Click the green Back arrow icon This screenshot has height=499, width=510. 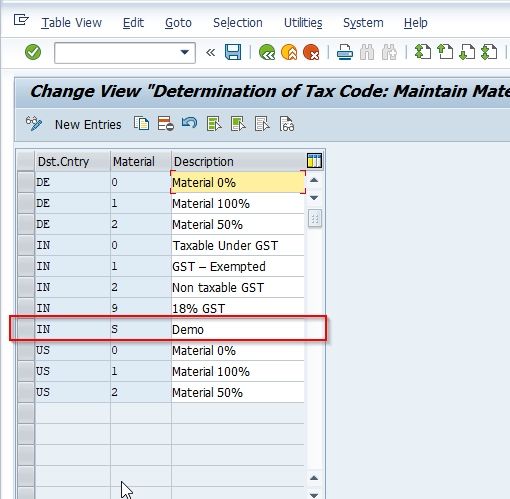267,52
